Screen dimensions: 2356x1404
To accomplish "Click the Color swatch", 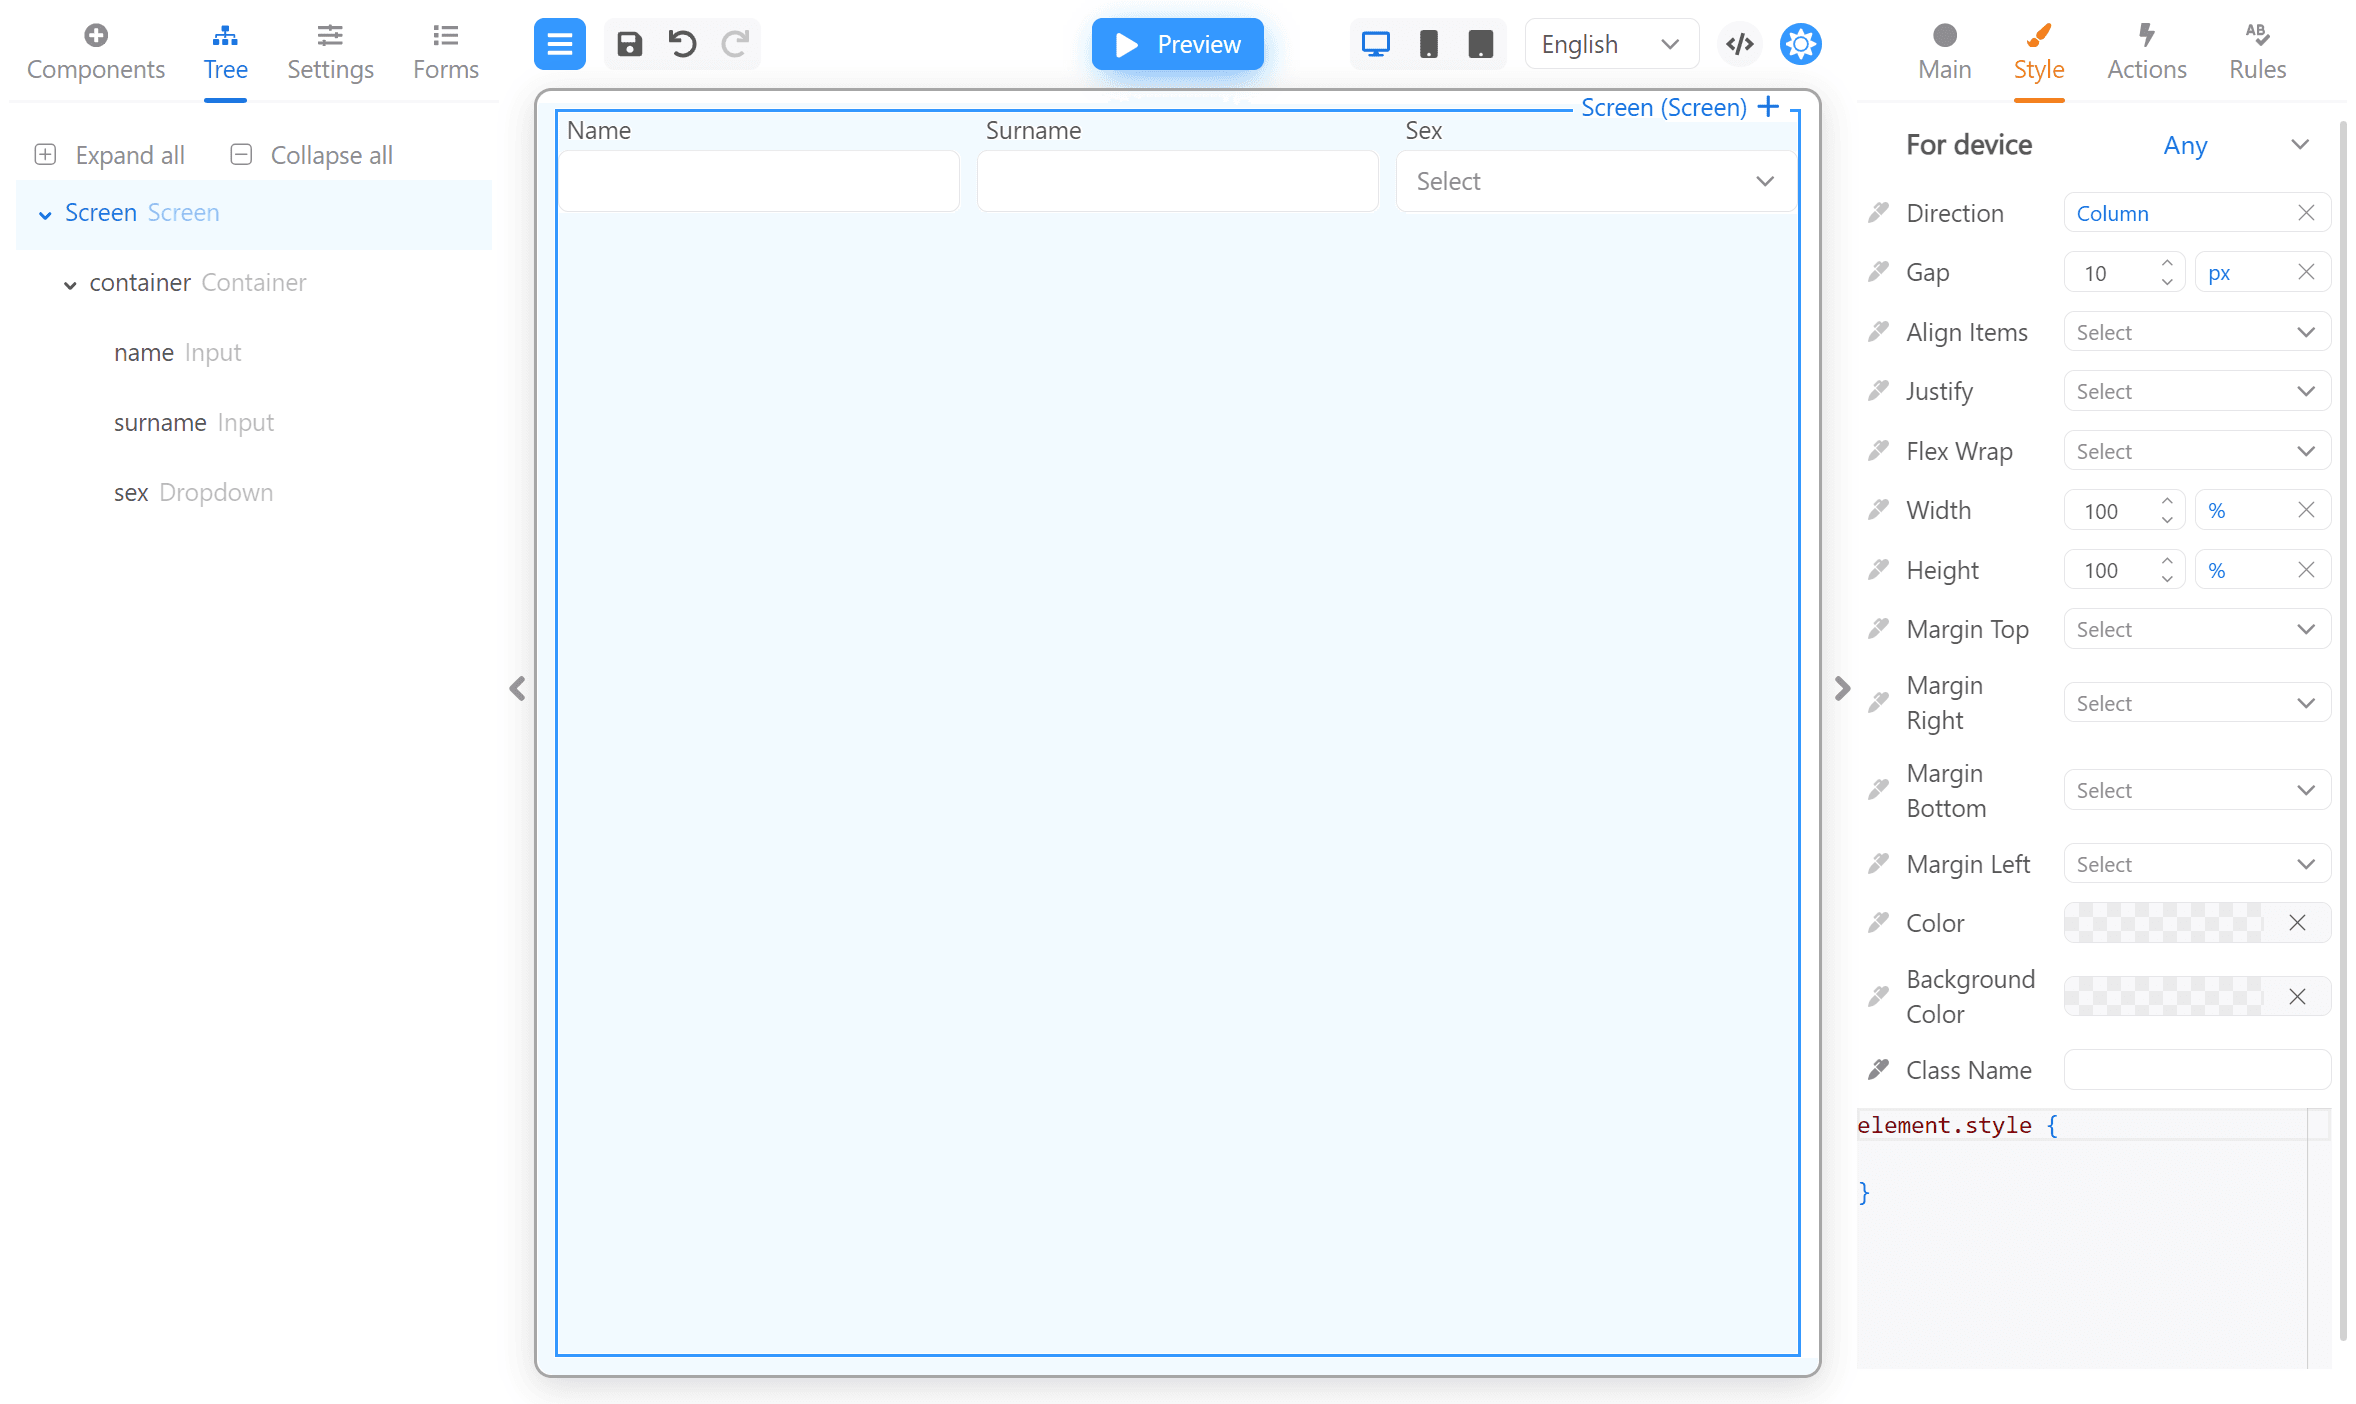I will pyautogui.click(x=2160, y=922).
